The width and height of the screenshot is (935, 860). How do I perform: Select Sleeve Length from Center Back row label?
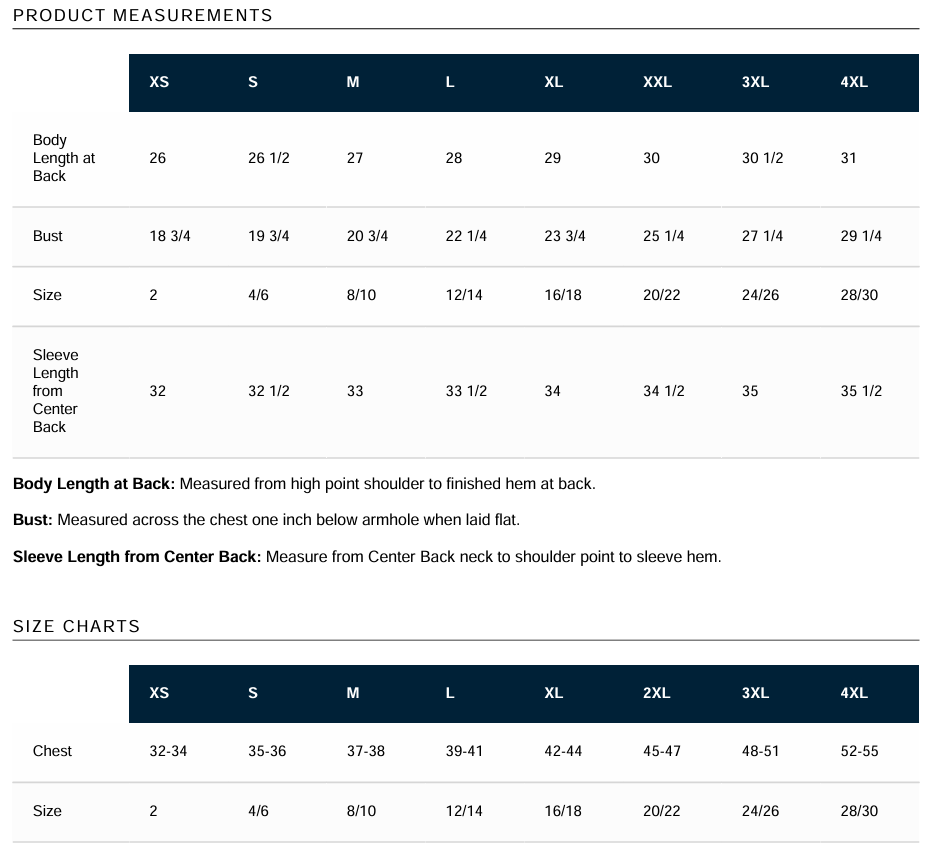pos(55,391)
